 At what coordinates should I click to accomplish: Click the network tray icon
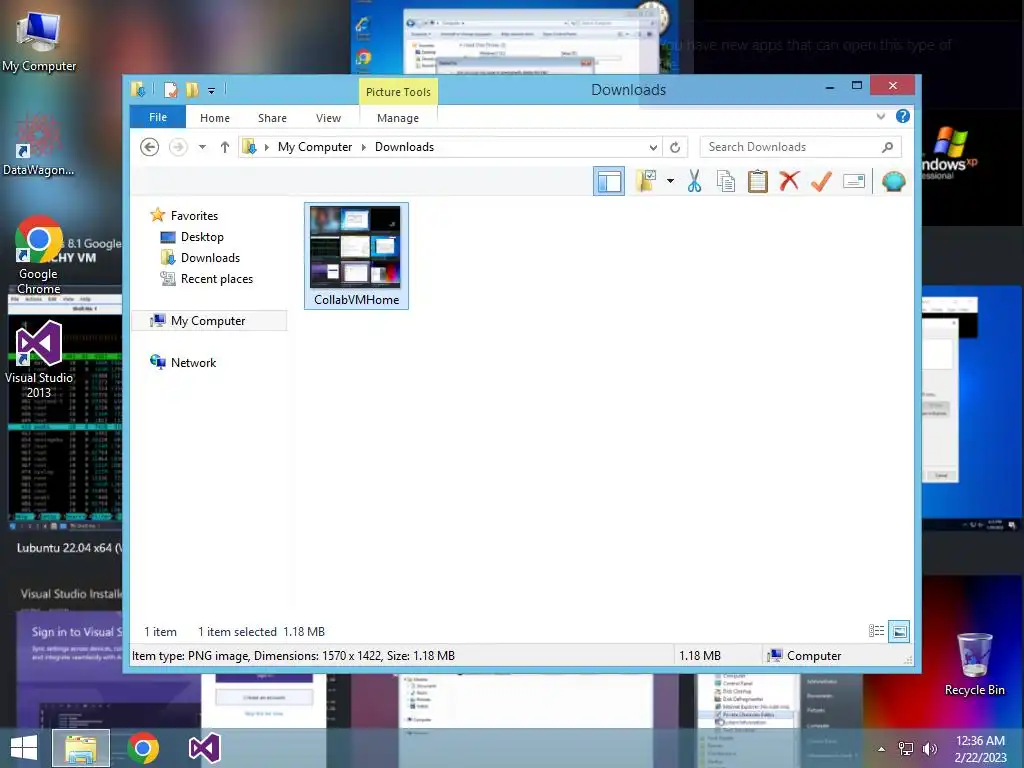[x=906, y=749]
